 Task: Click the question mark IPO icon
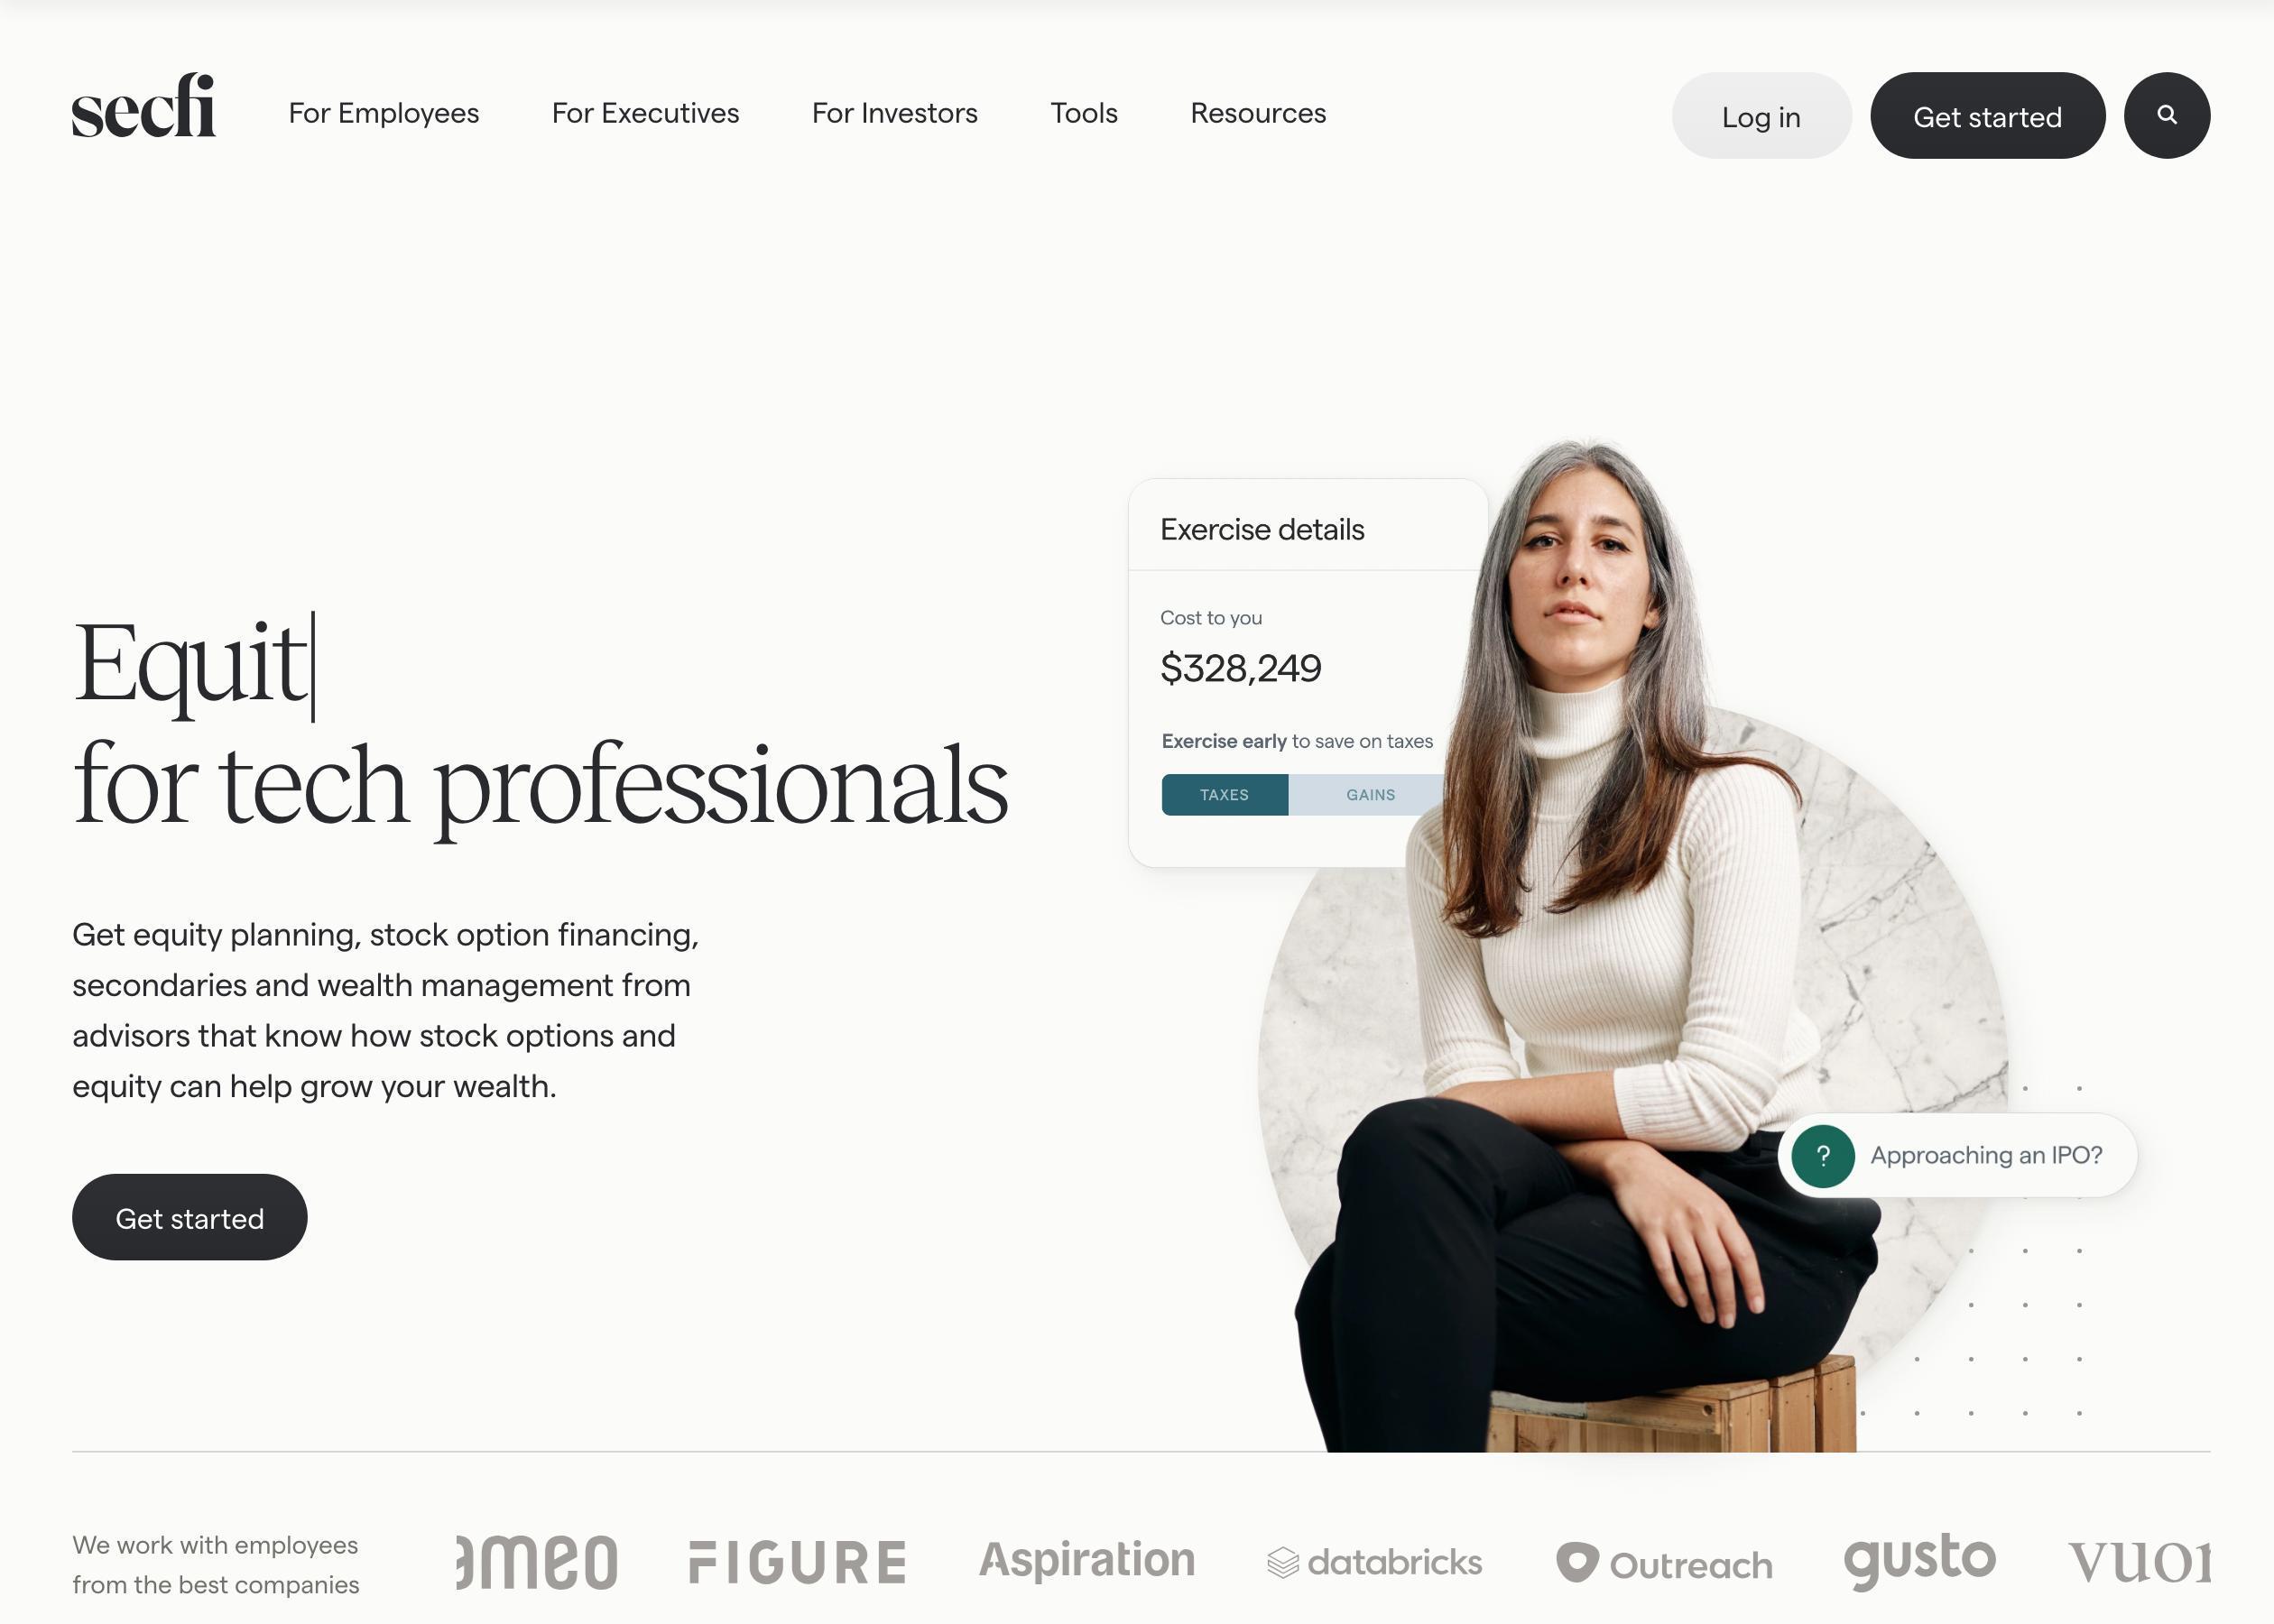click(1824, 1157)
